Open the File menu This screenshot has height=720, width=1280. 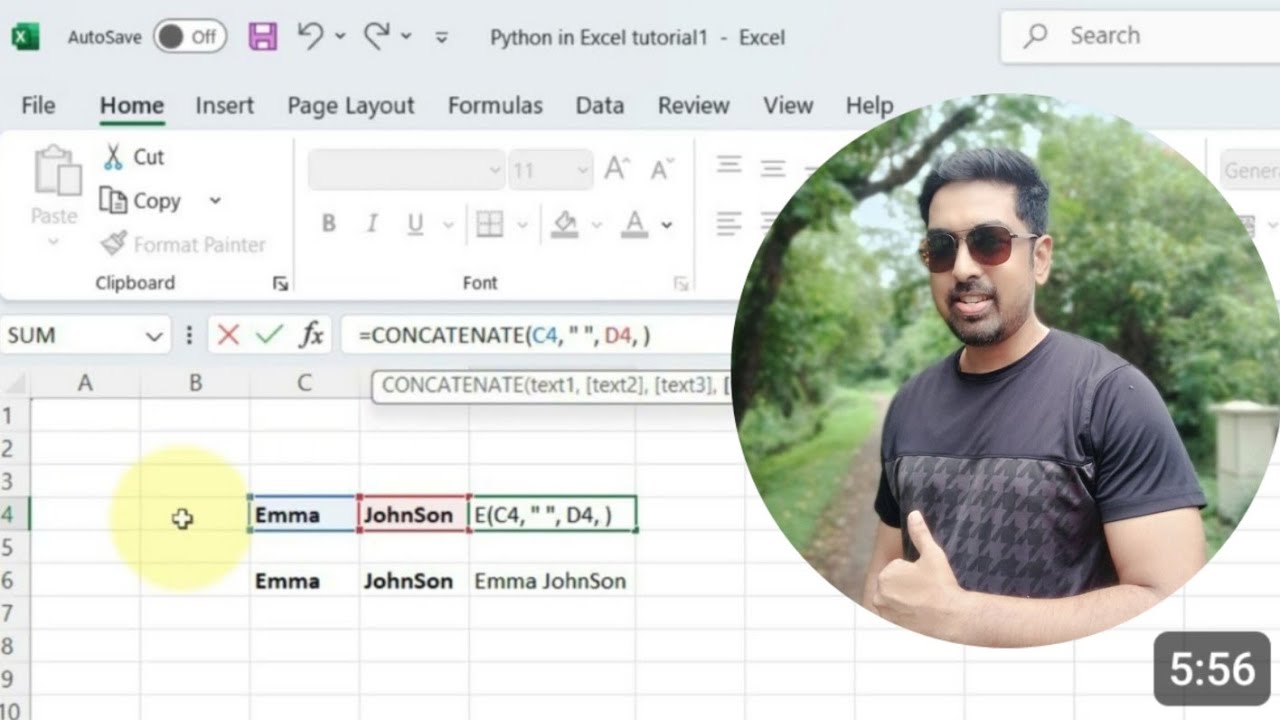[x=38, y=105]
